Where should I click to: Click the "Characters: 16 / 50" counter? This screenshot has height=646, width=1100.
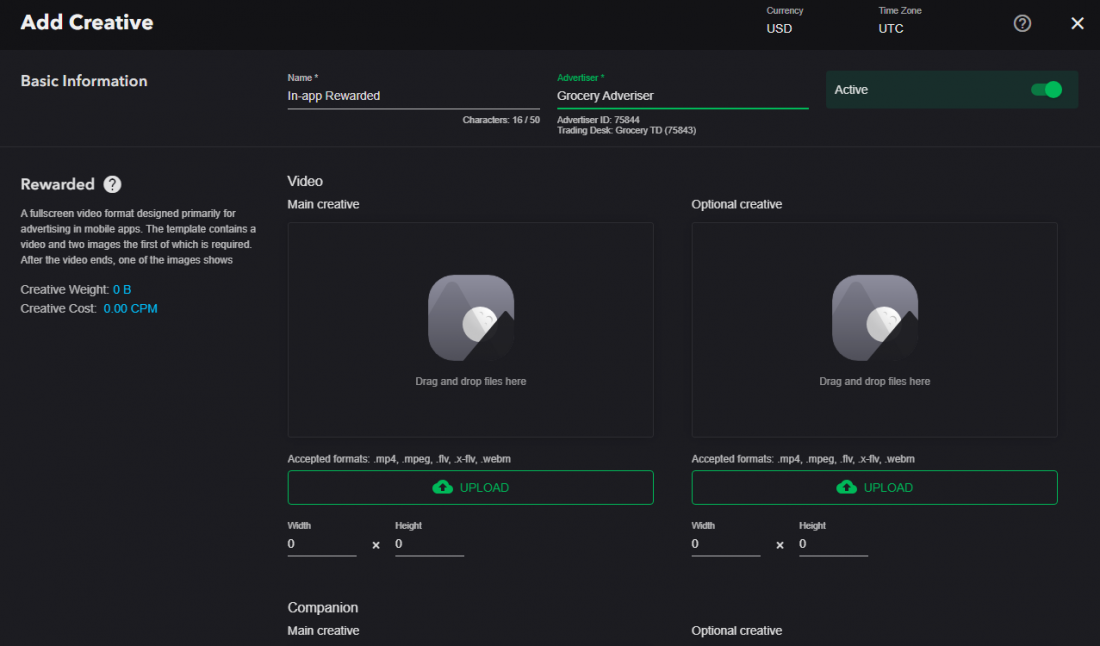pyautogui.click(x=501, y=120)
